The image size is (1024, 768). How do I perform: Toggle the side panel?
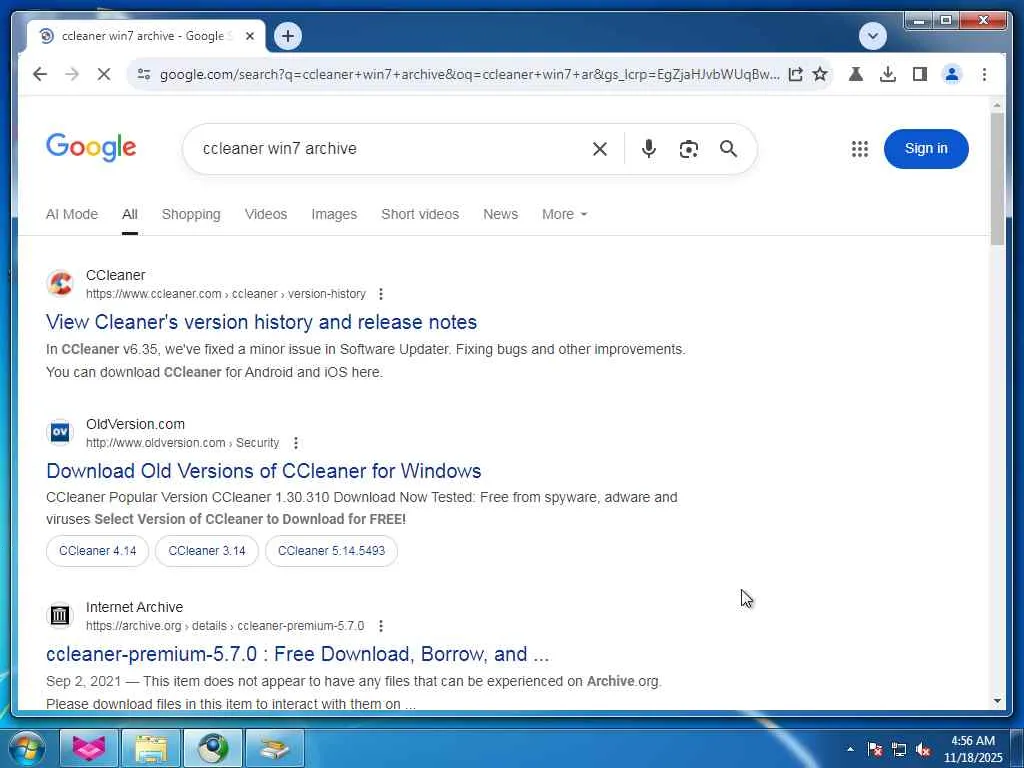coord(920,74)
